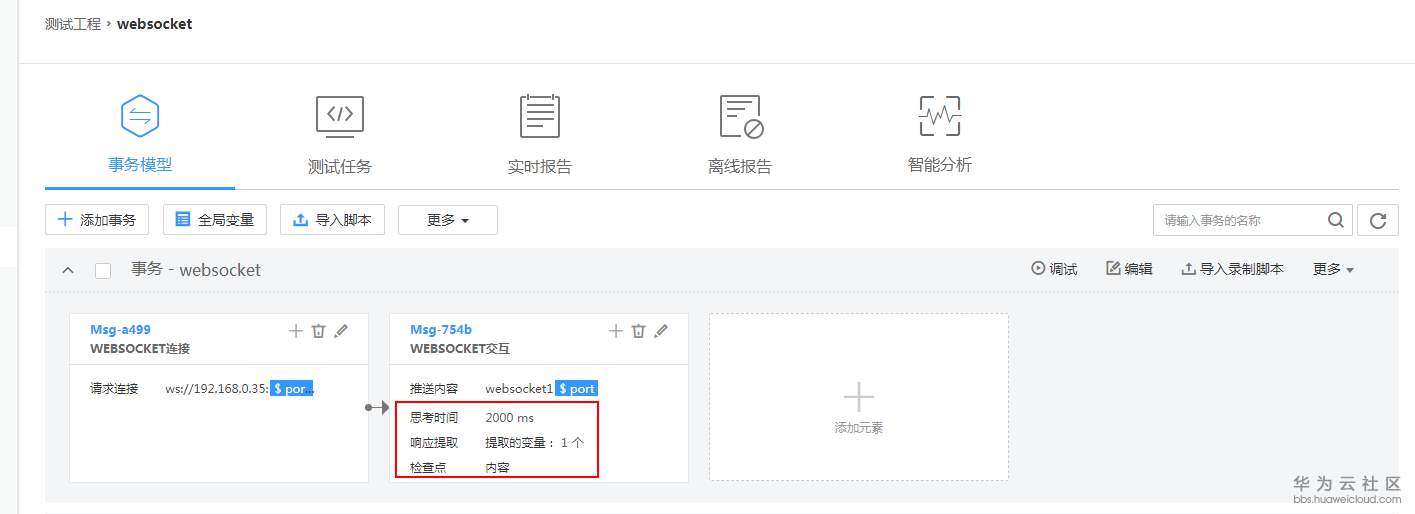This screenshot has height=514, width=1415.
Task: Click the 事务模型 hexagon icon
Action: point(140,116)
